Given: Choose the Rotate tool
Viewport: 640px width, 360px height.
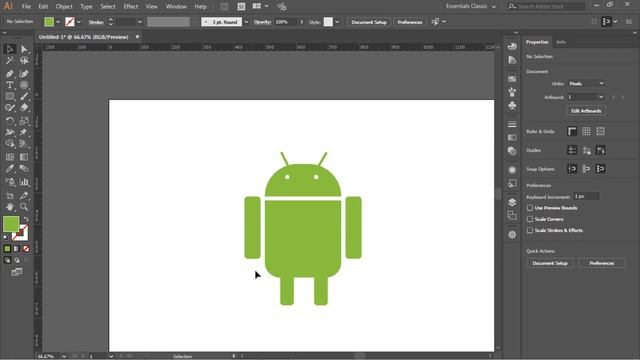Looking at the screenshot, I should [10, 121].
